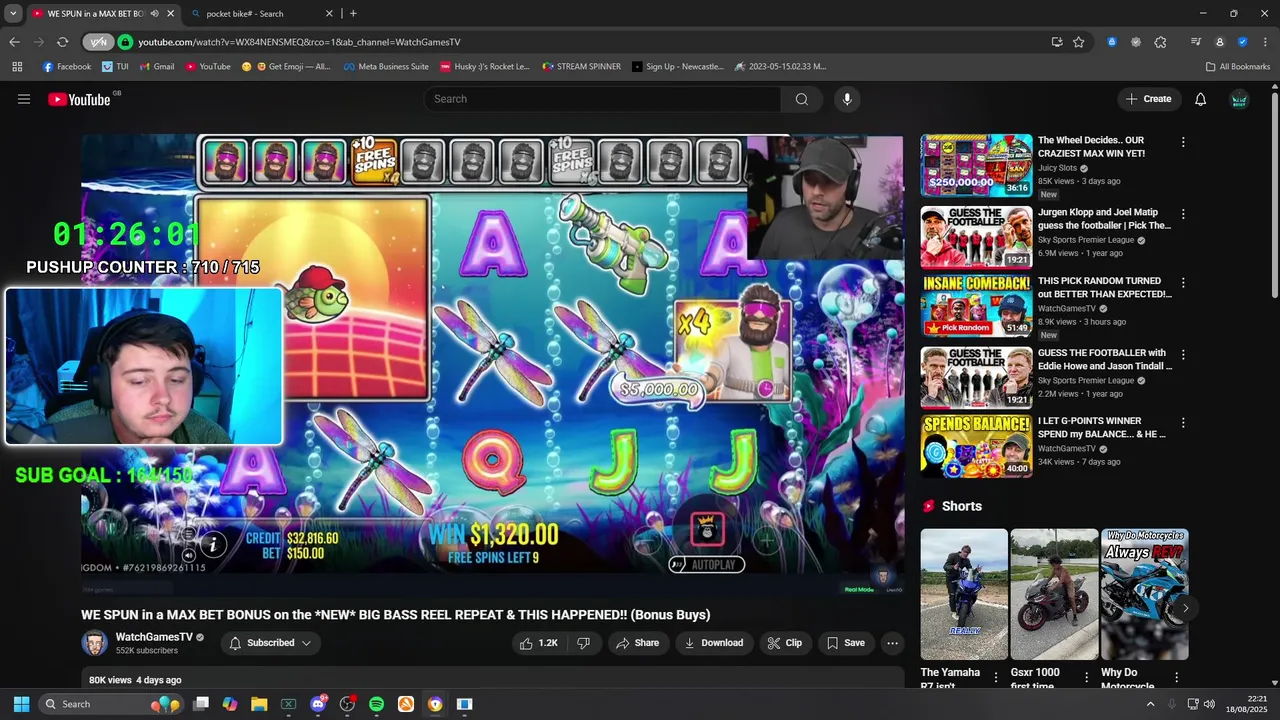This screenshot has width=1280, height=720.
Task: Share the video
Action: [x=637, y=643]
